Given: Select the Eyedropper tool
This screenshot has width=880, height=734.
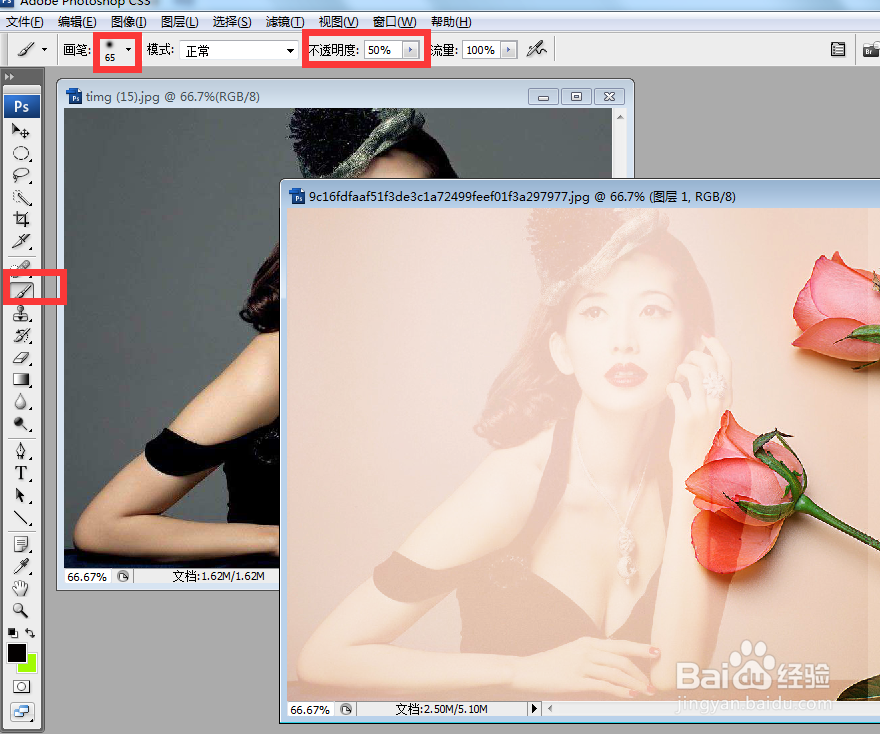Looking at the screenshot, I should (x=21, y=566).
